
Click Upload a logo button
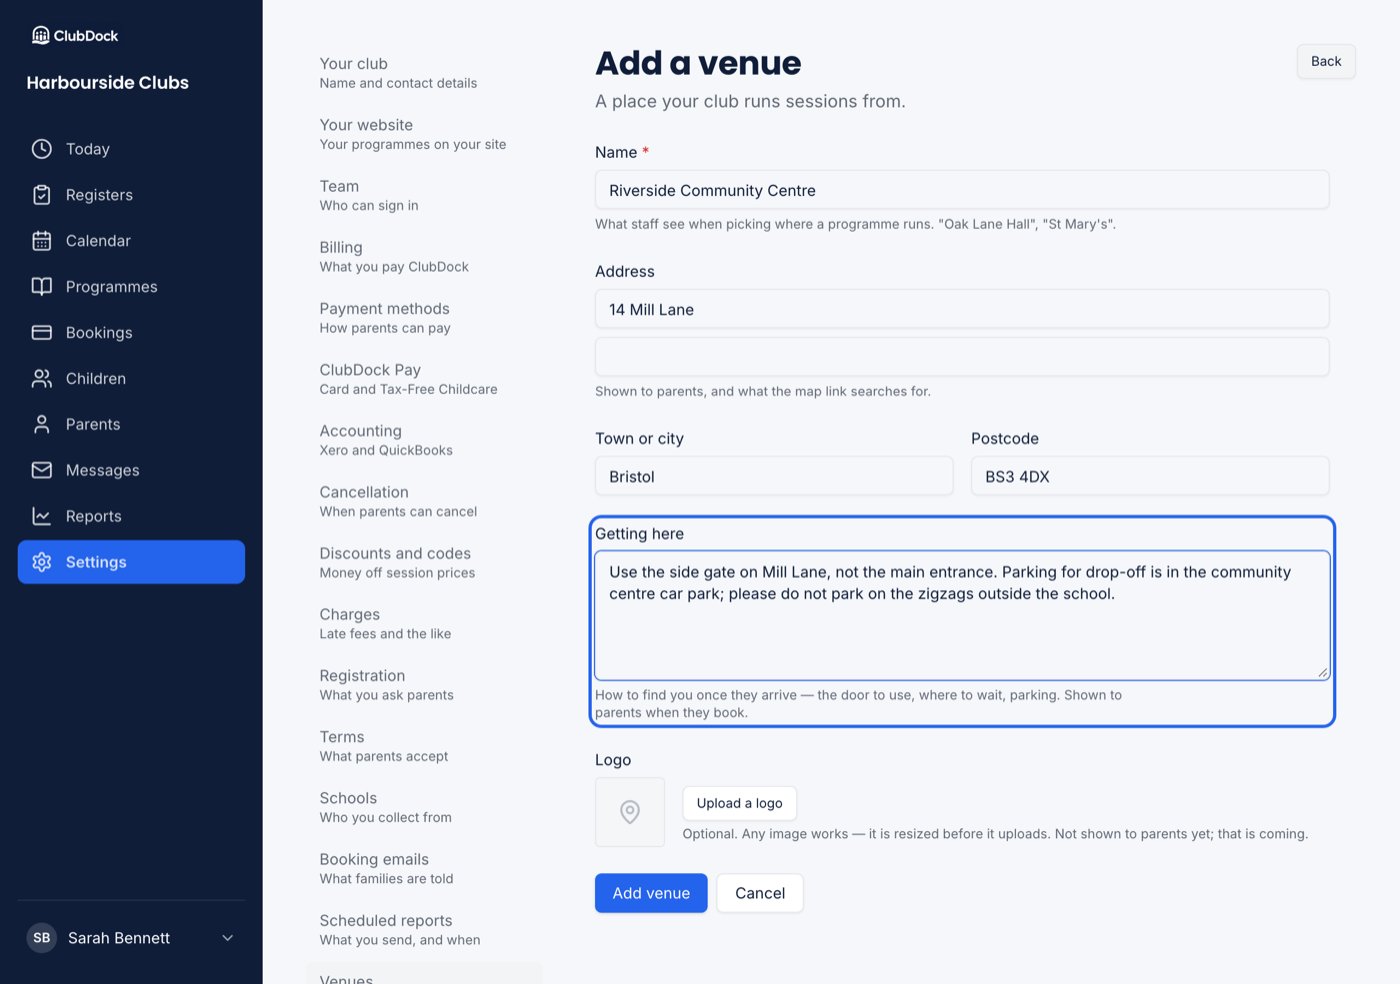point(740,803)
